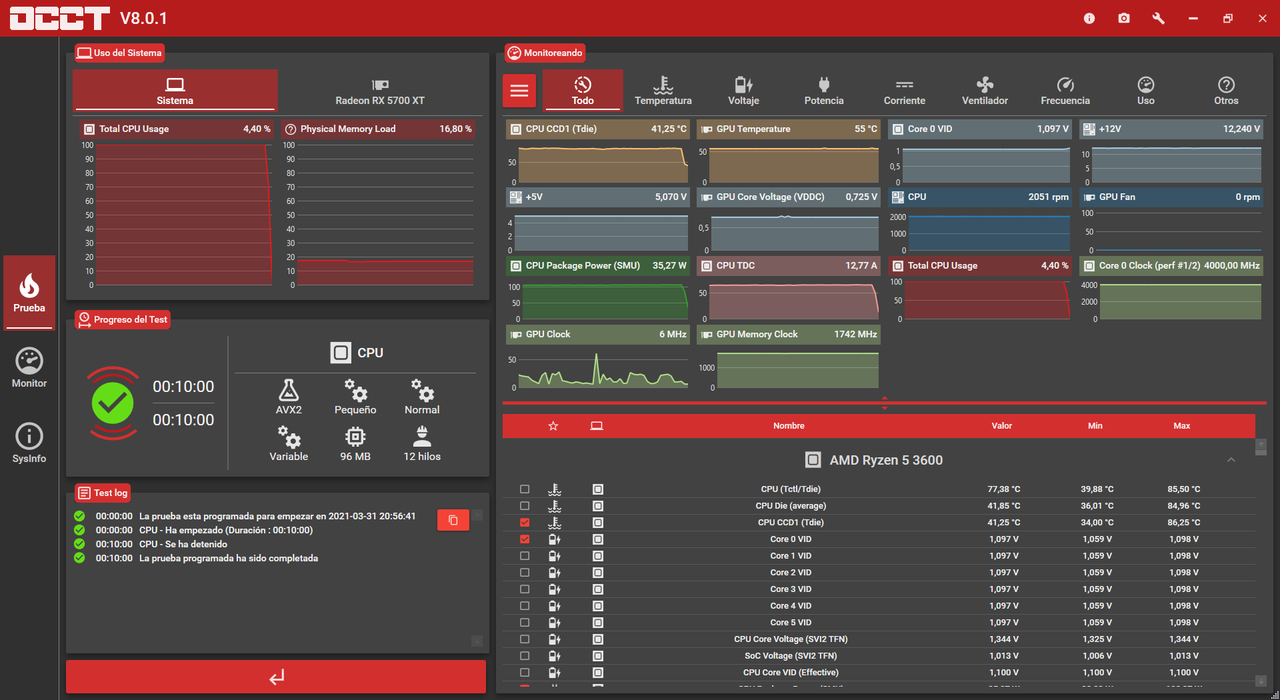Open the Monitor gauge section
Screen dimensions: 1280x700
point(29,368)
